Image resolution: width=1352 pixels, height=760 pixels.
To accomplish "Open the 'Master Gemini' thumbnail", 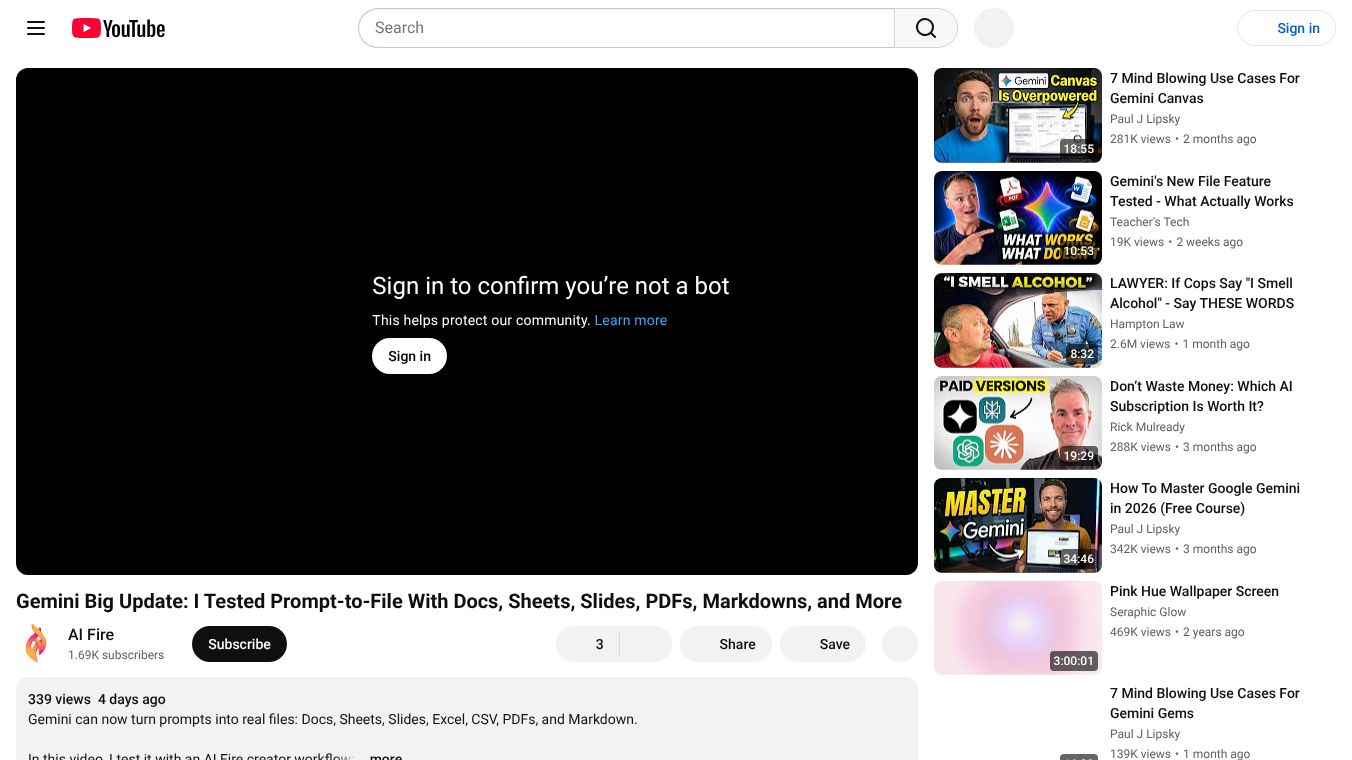I will tap(1018, 525).
